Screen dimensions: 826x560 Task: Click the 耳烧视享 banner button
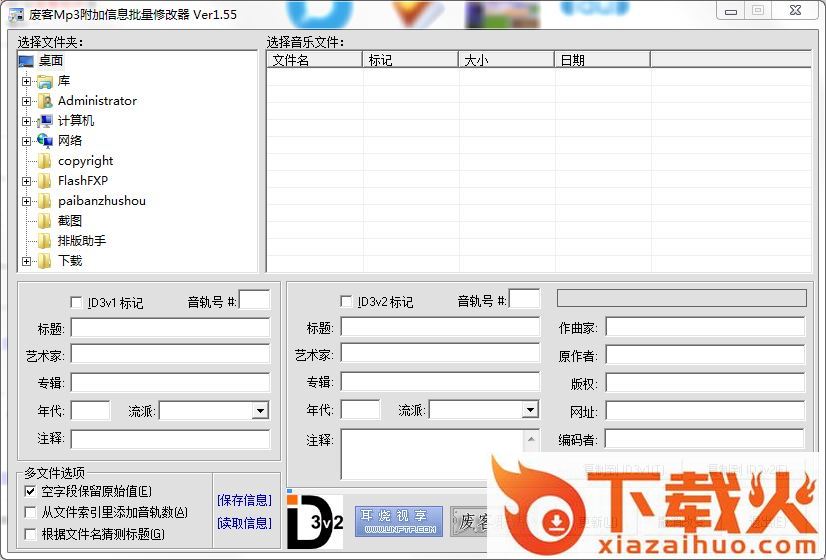point(398,521)
